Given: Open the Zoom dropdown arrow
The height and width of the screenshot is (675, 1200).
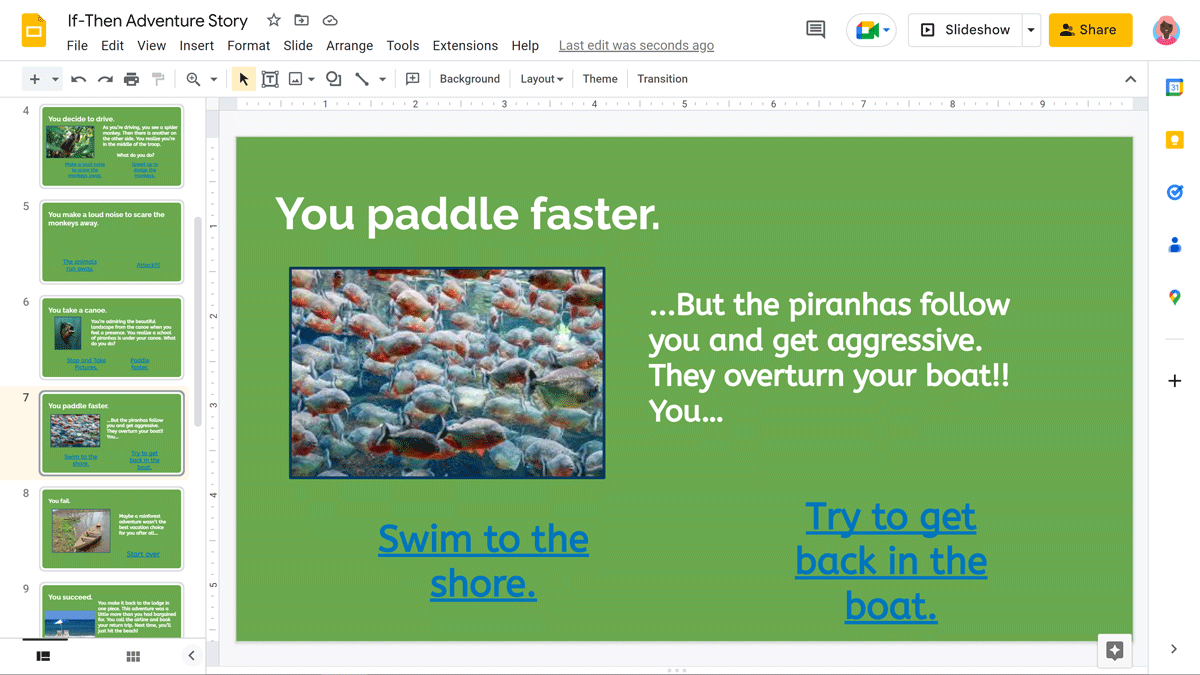Looking at the screenshot, I should pos(216,78).
